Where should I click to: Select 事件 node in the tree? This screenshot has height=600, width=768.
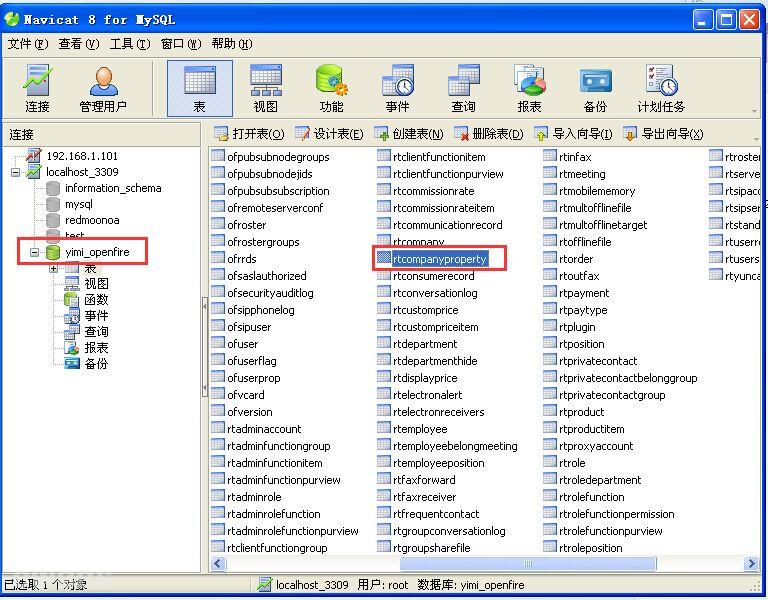point(96,316)
